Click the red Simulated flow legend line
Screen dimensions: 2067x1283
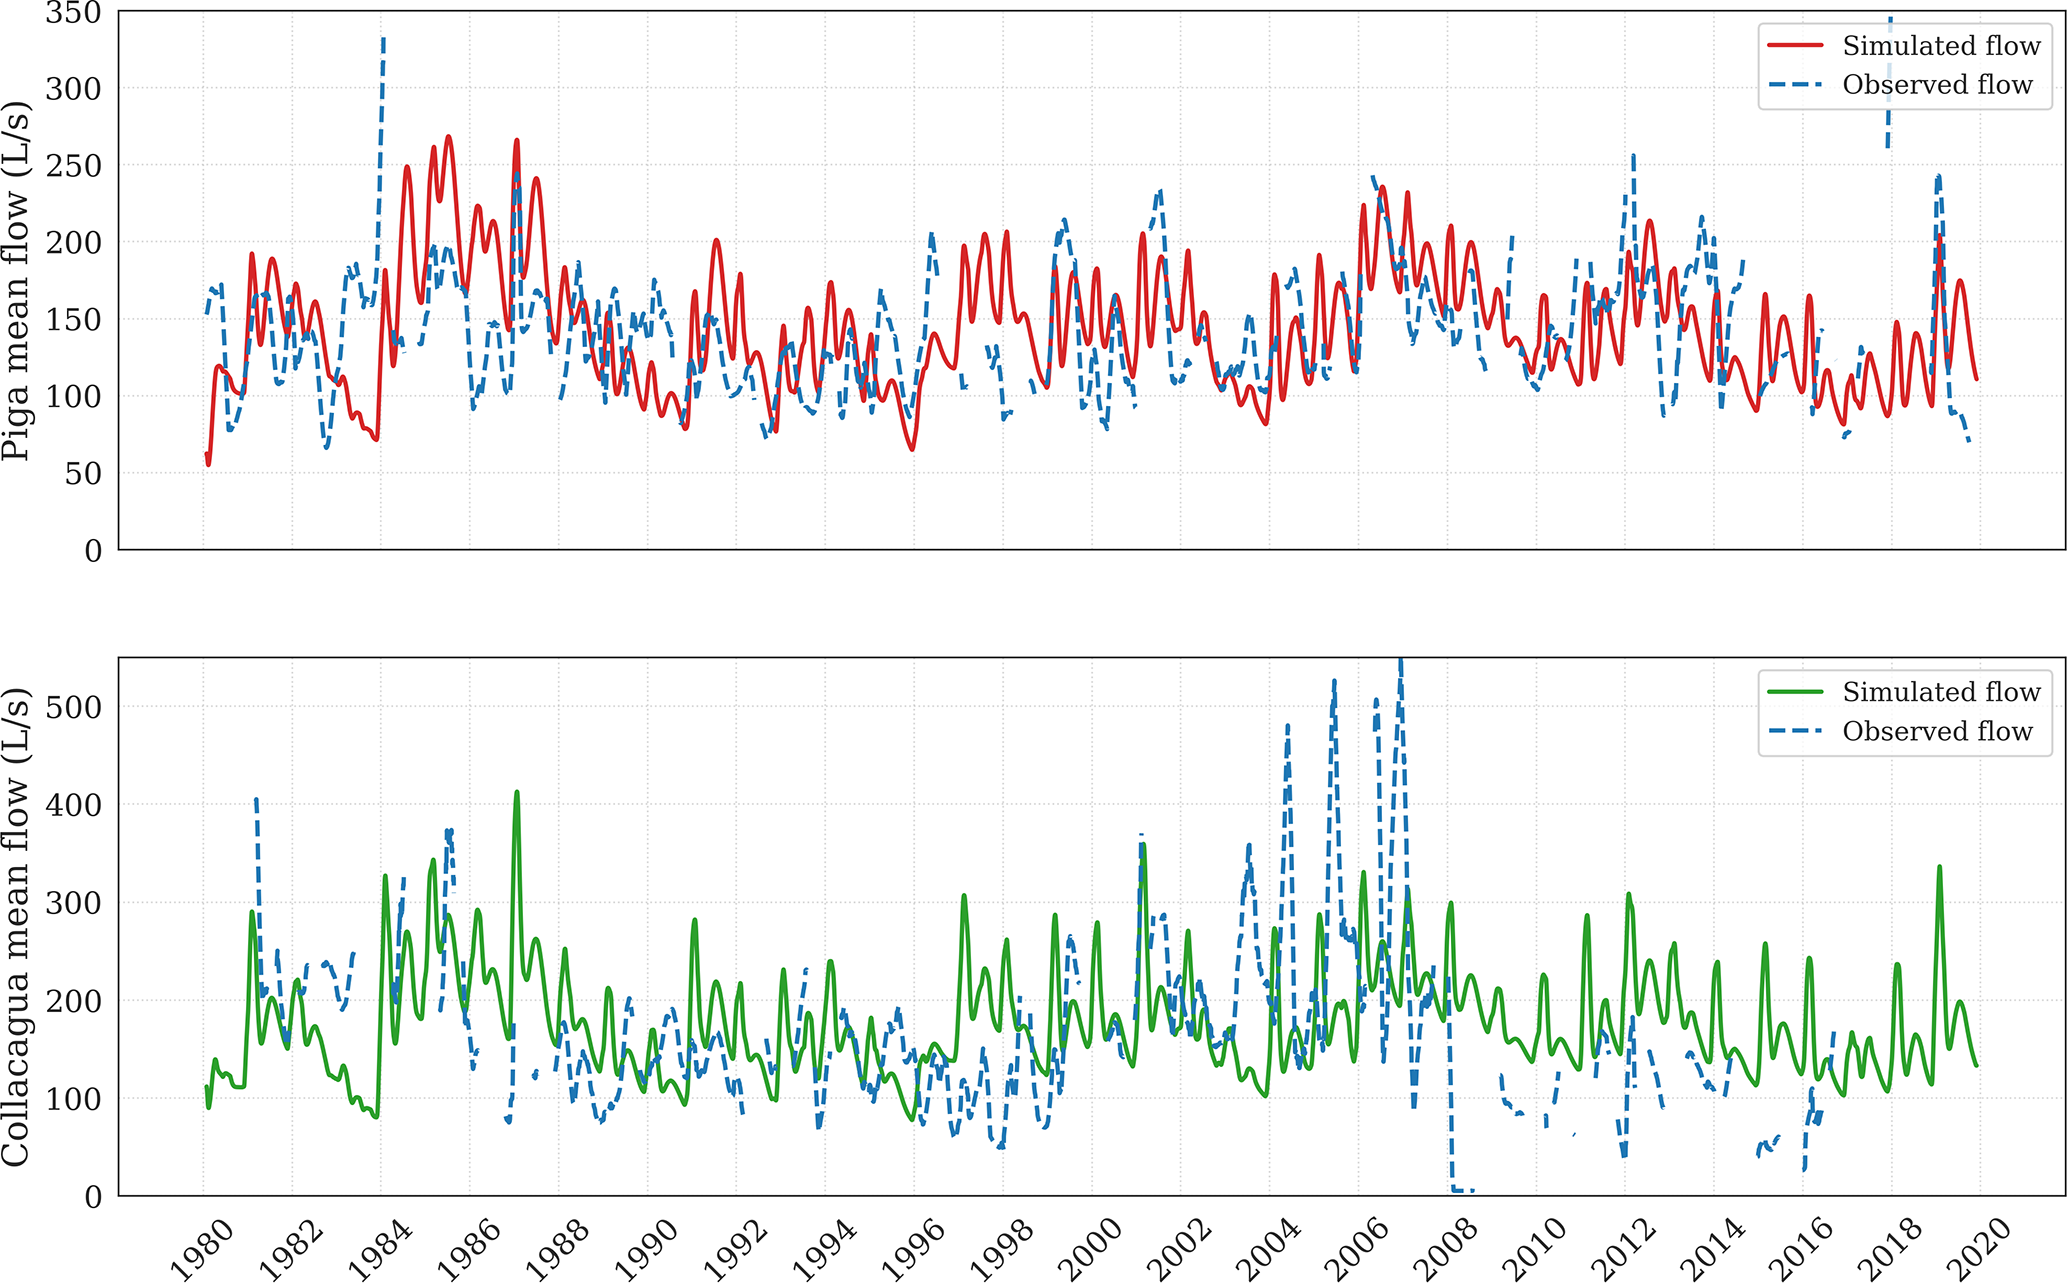[x=1795, y=46]
